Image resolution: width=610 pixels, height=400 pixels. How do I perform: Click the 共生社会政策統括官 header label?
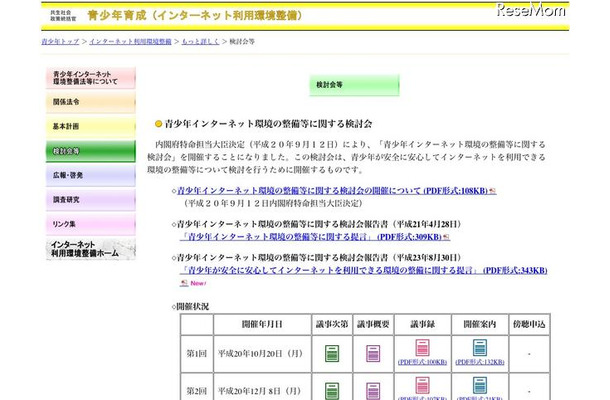pyautogui.click(x=63, y=16)
